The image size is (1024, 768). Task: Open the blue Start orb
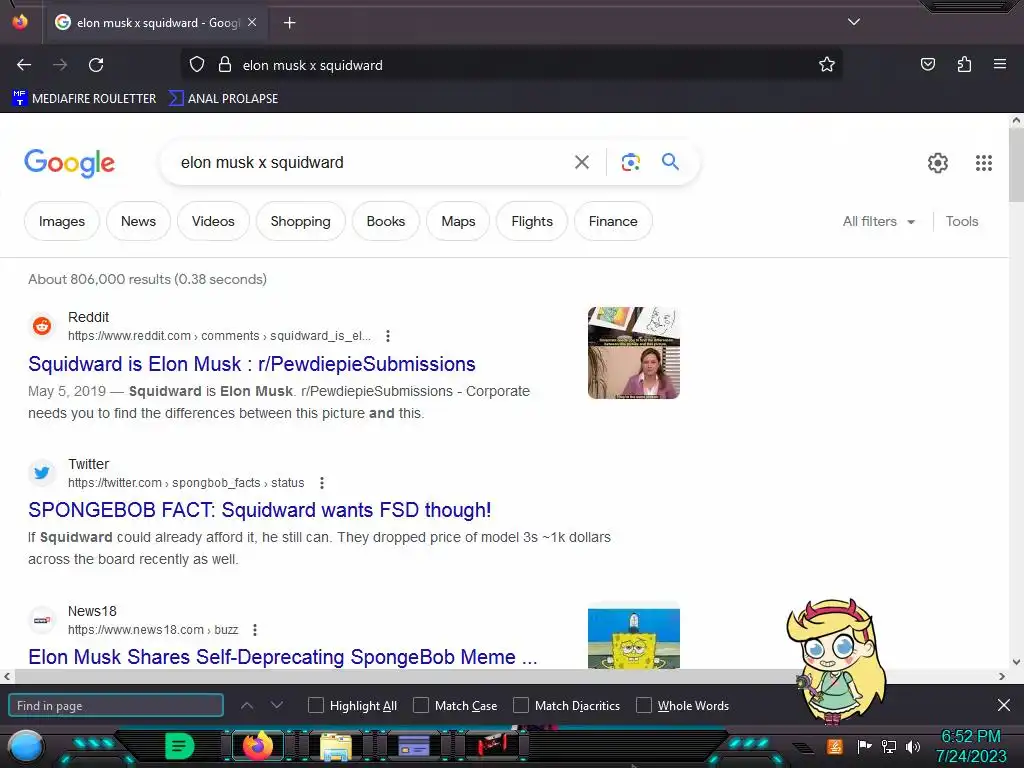pyautogui.click(x=25, y=748)
